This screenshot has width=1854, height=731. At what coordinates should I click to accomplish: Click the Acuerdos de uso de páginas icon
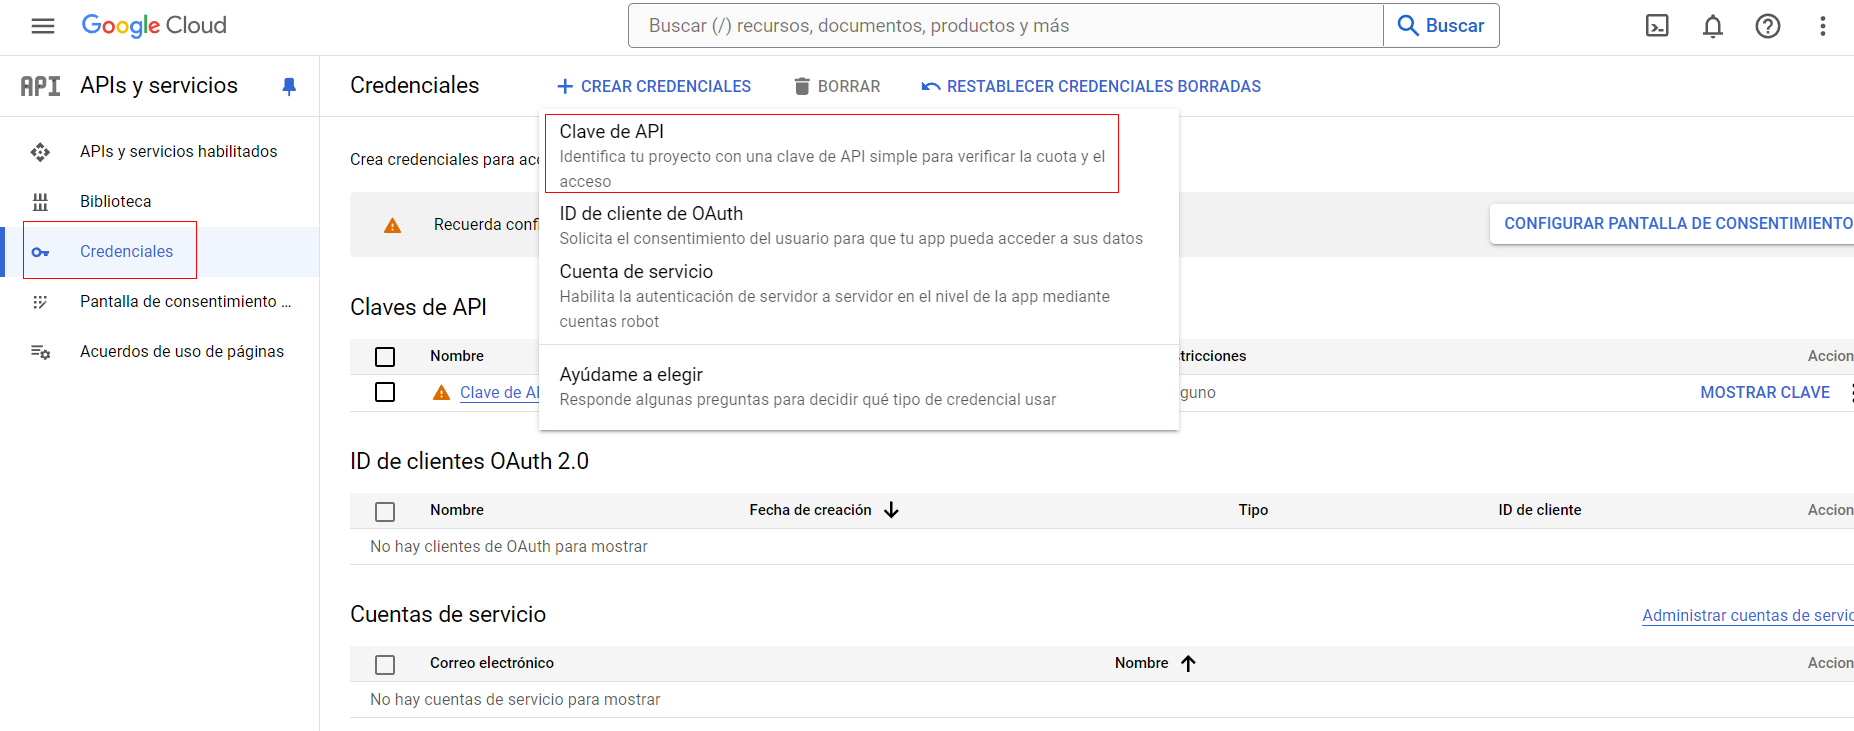coord(40,352)
